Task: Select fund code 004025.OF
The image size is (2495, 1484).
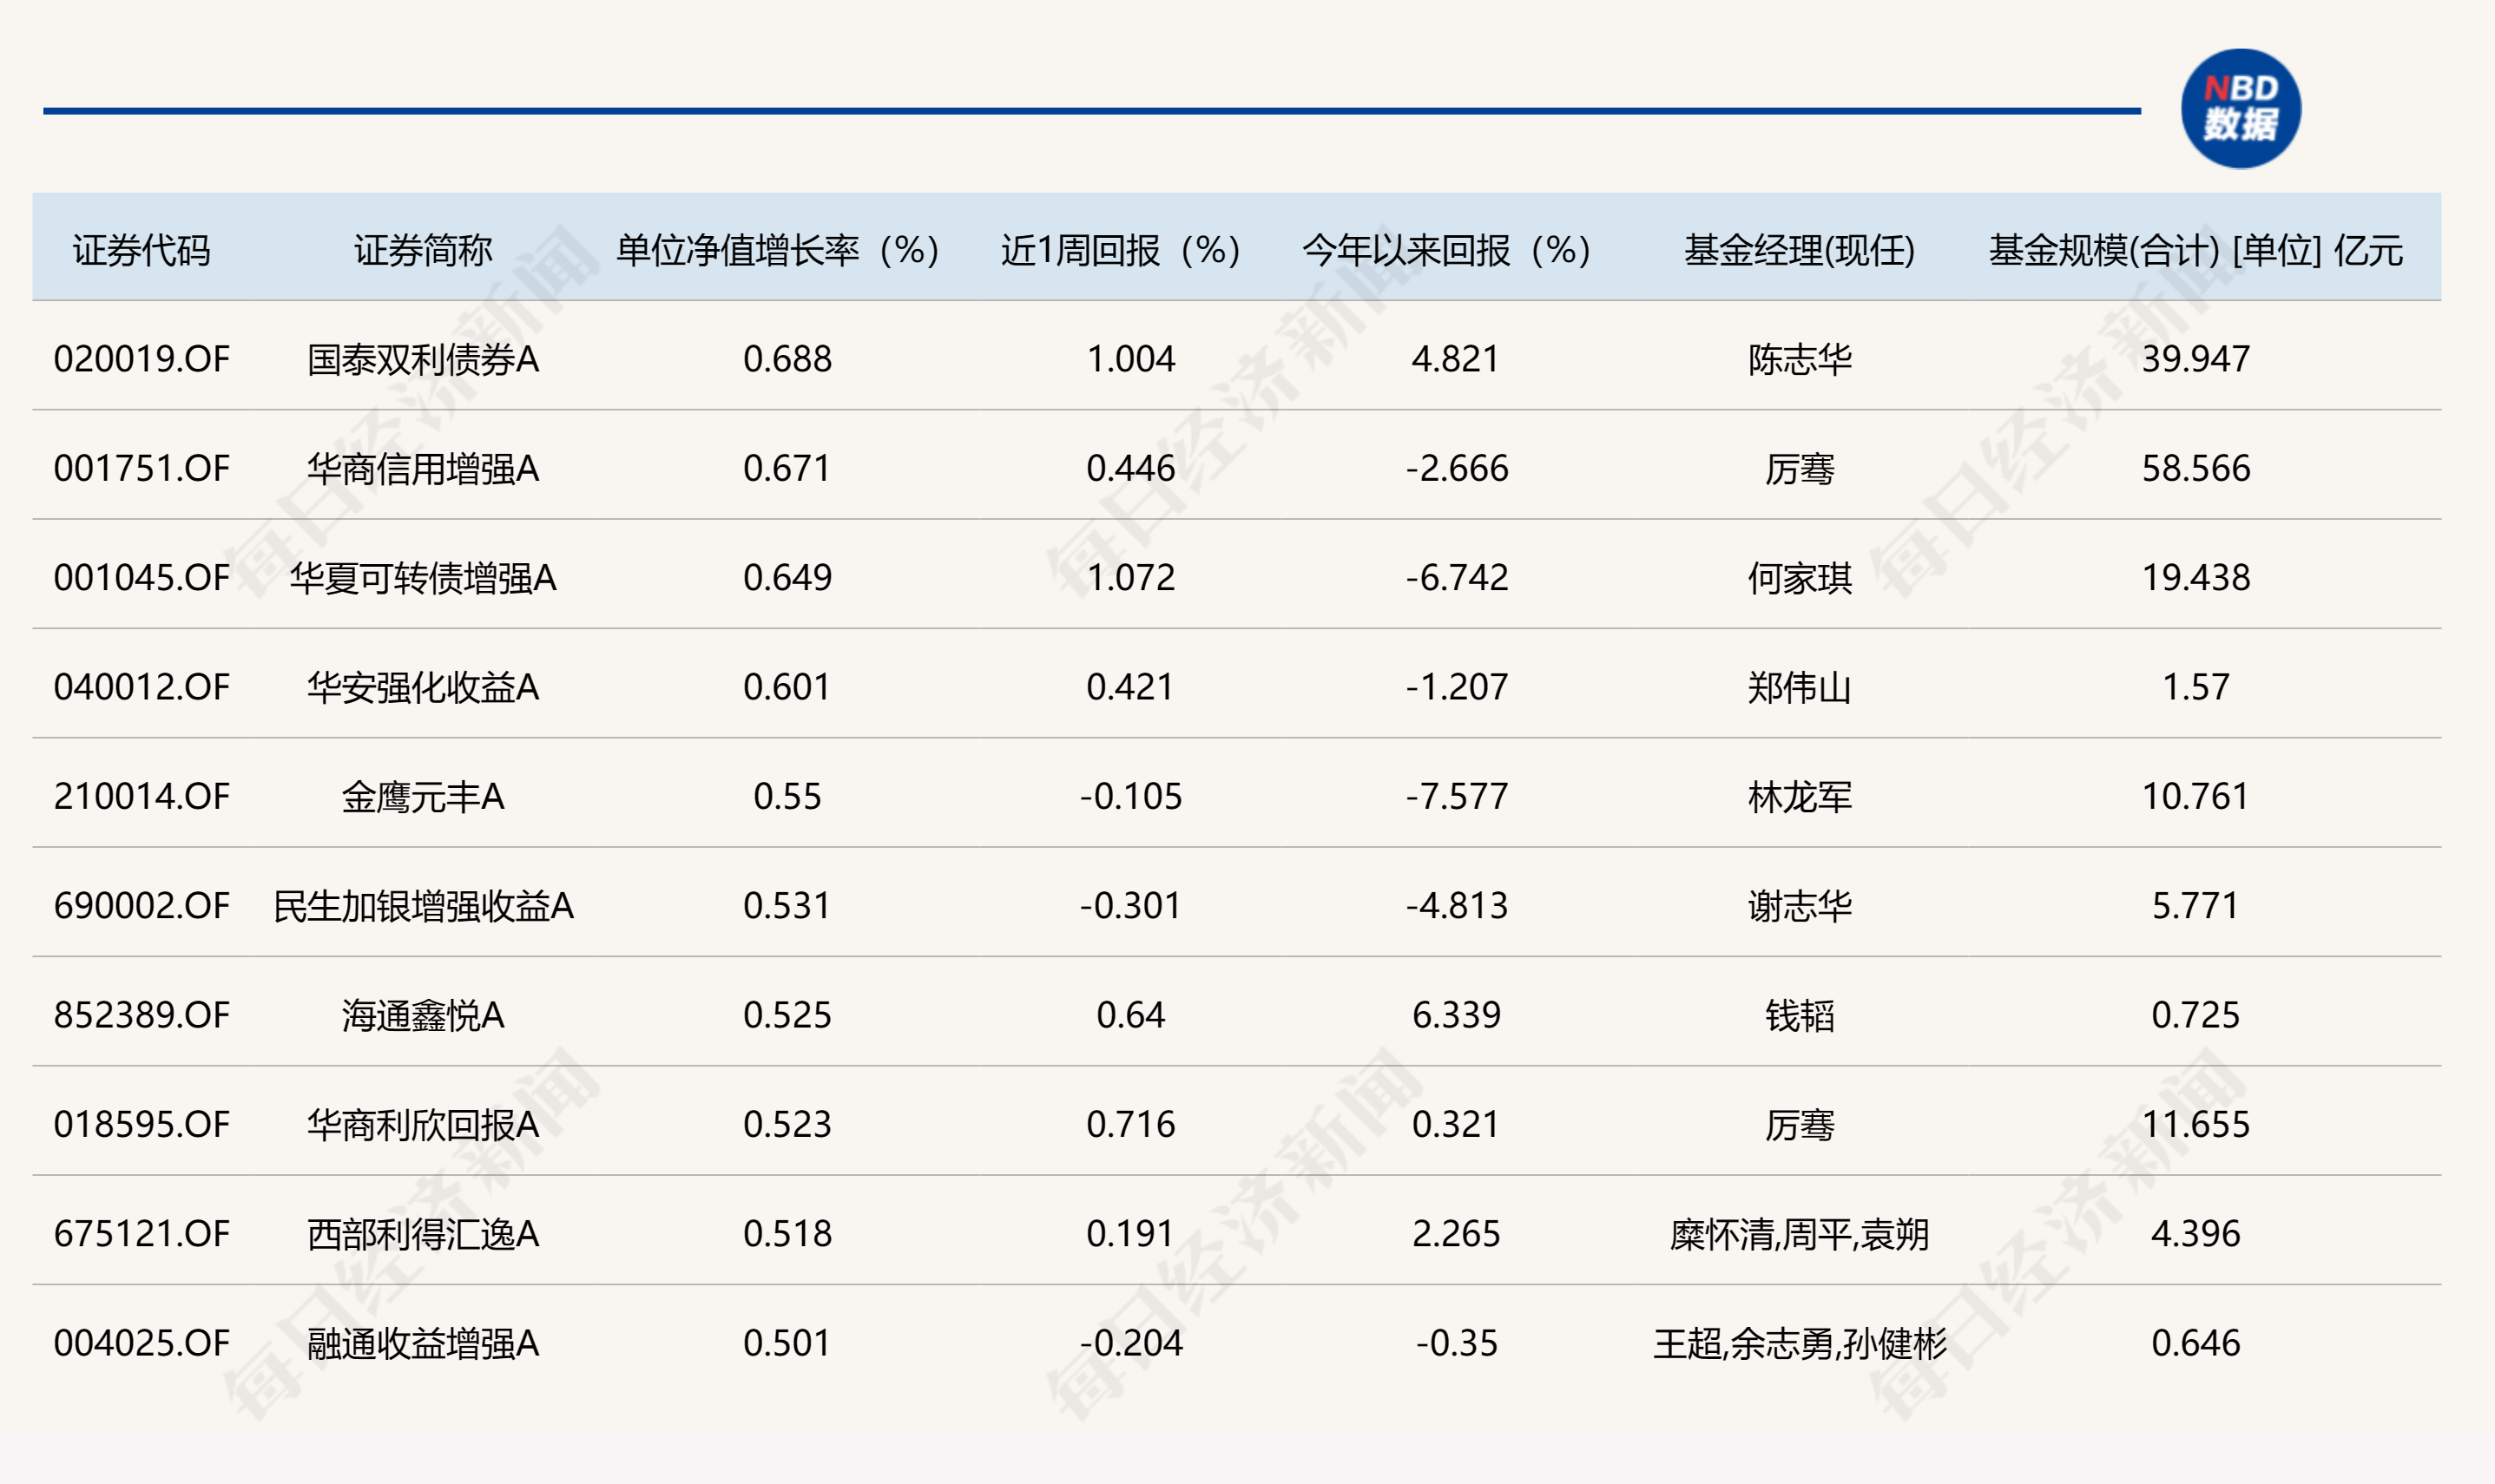Action: point(141,1342)
